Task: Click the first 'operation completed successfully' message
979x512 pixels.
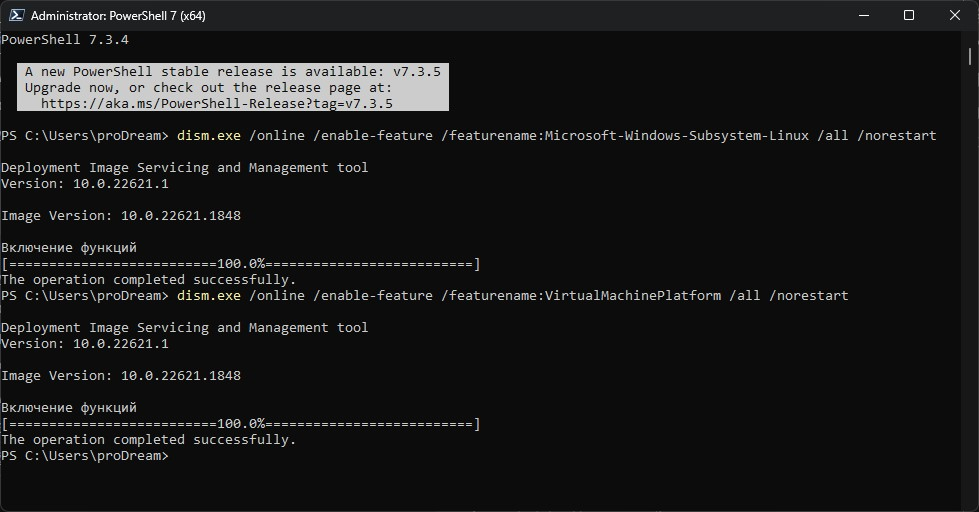Action: pyautogui.click(x=149, y=280)
